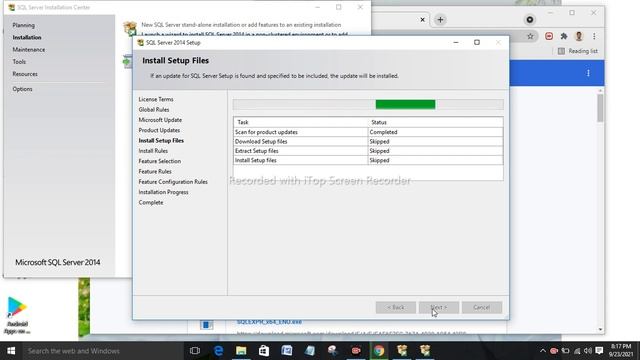Click the Install Rules step

point(153,151)
